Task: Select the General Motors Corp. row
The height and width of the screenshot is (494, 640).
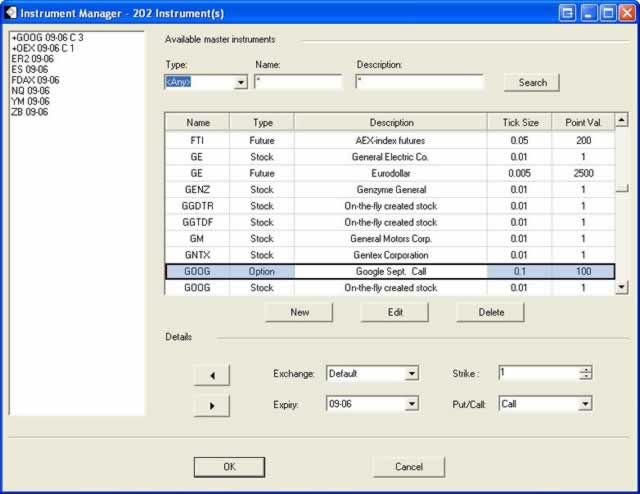Action: (390, 238)
